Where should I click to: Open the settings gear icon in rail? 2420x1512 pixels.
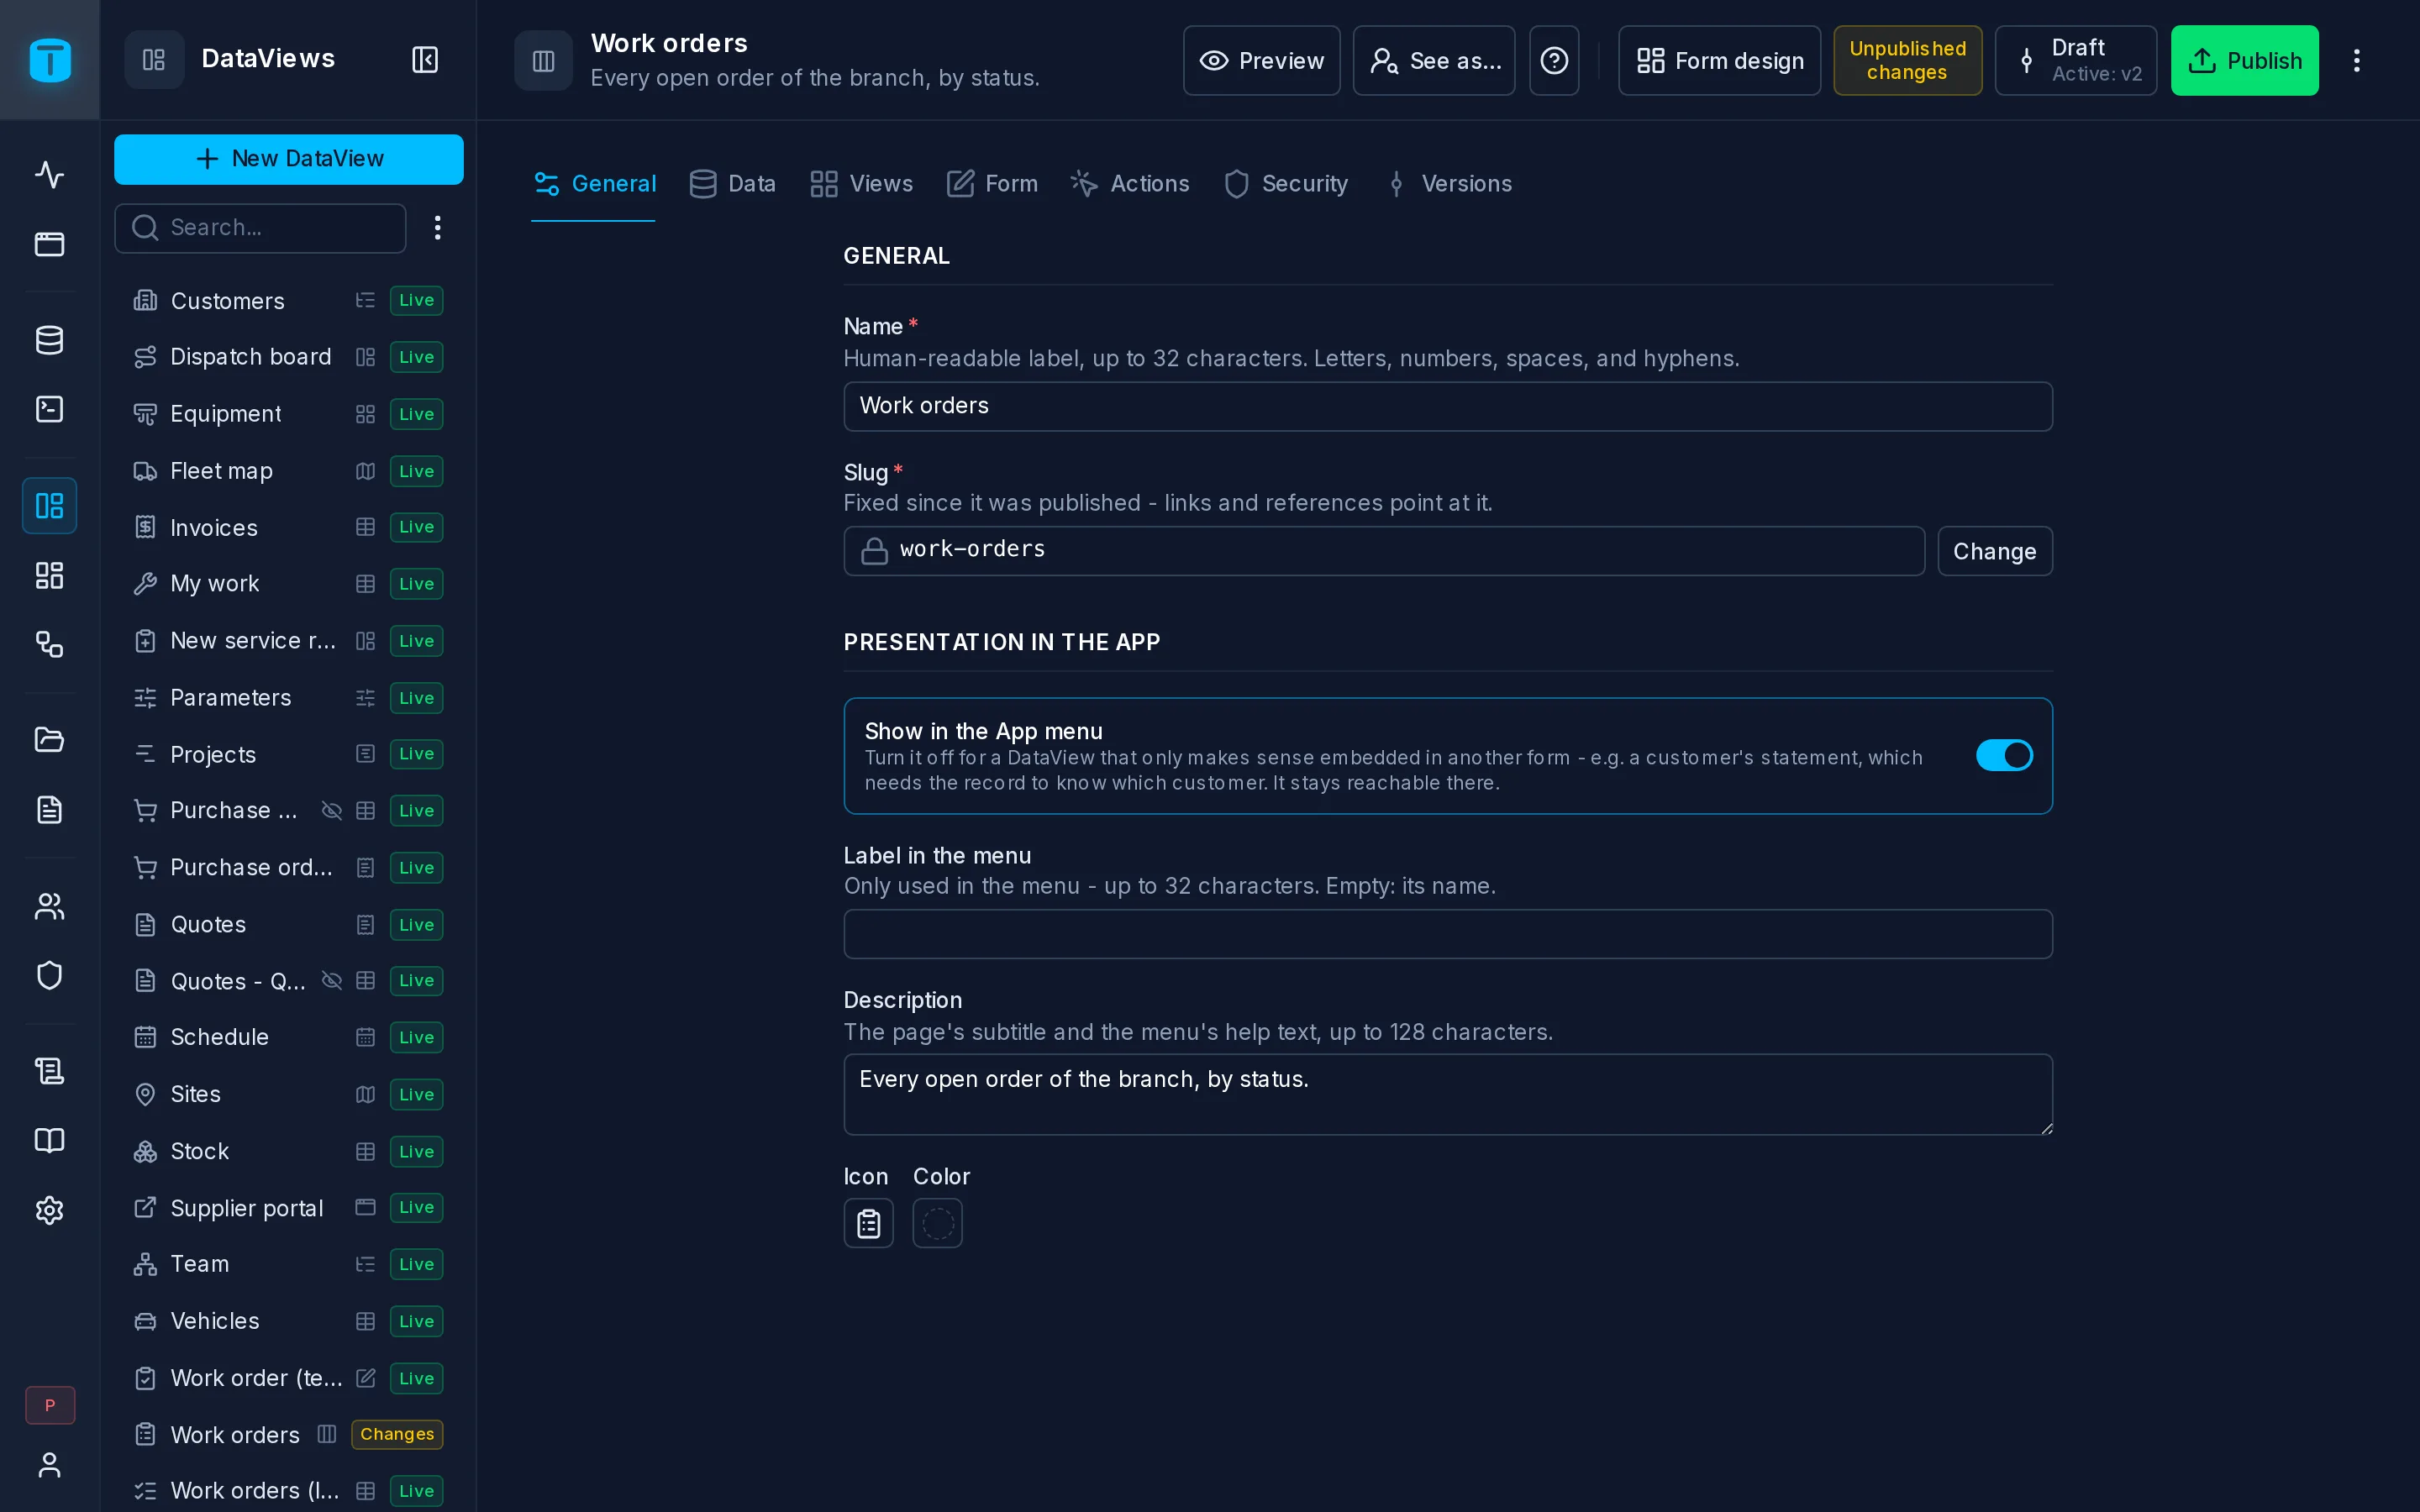(49, 1210)
